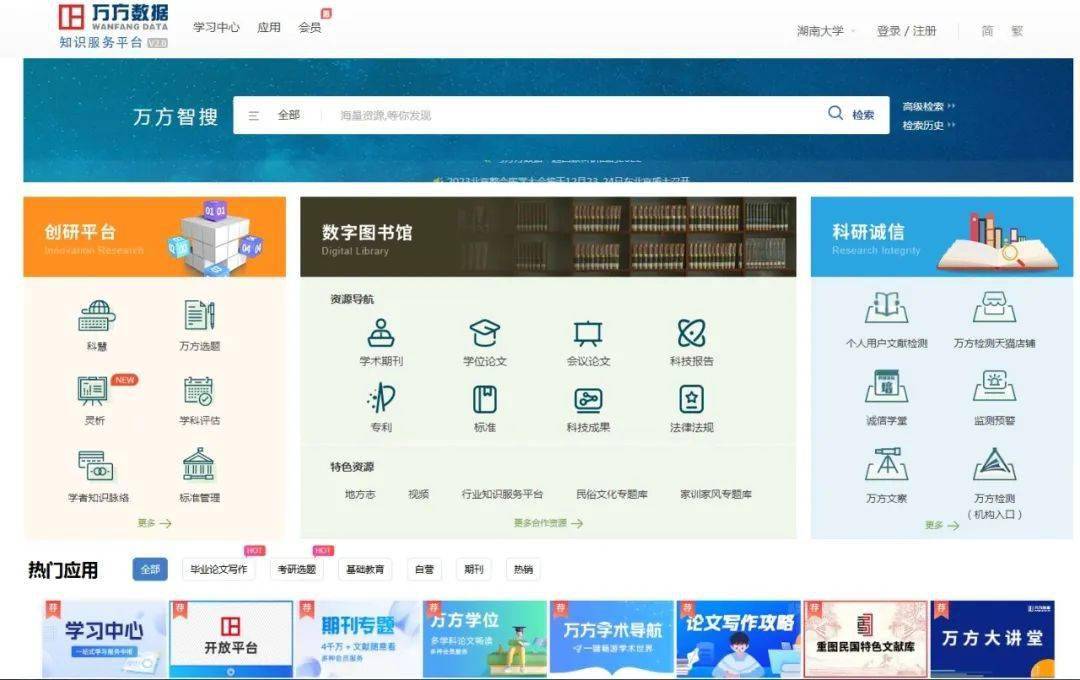Open the search category list icon
The image size is (1080, 680).
pos(253,116)
